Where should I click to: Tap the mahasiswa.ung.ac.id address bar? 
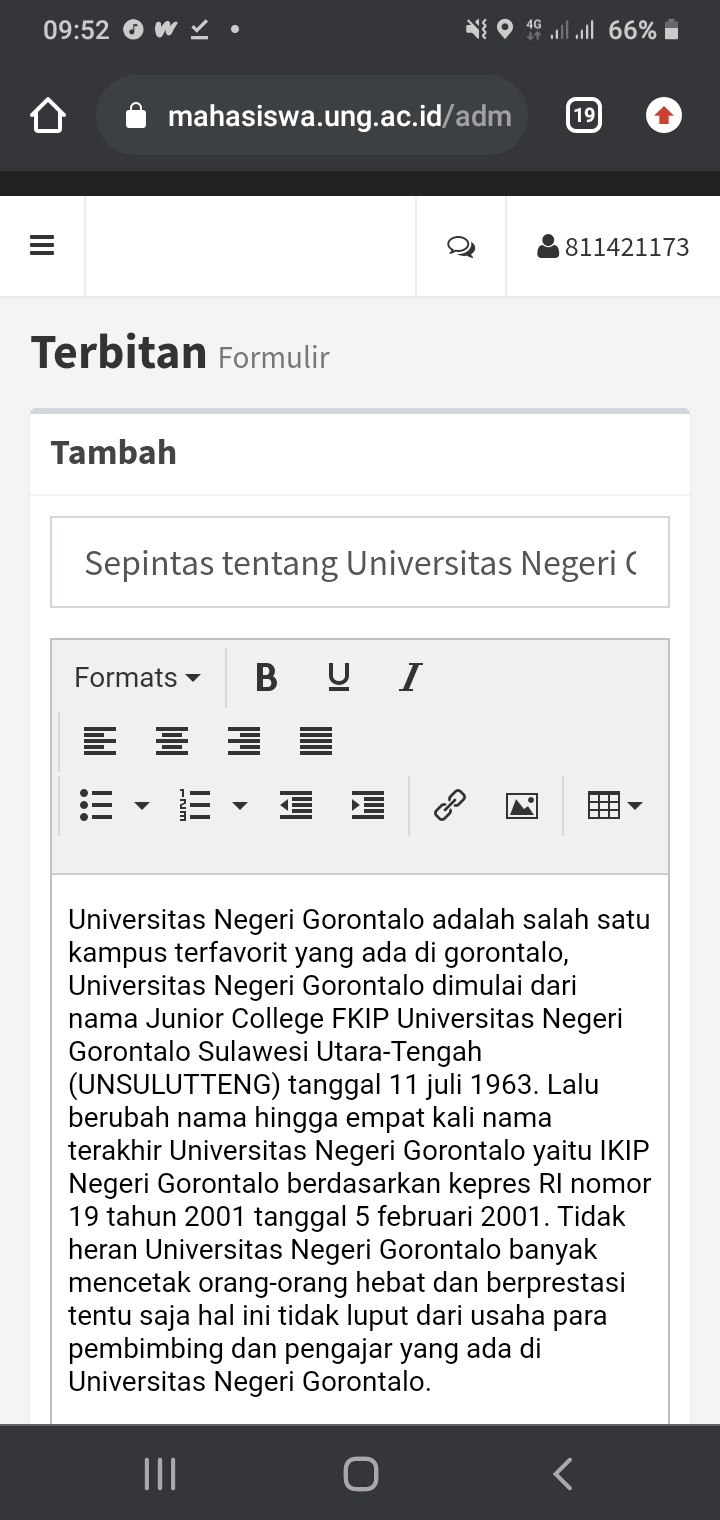(x=312, y=116)
